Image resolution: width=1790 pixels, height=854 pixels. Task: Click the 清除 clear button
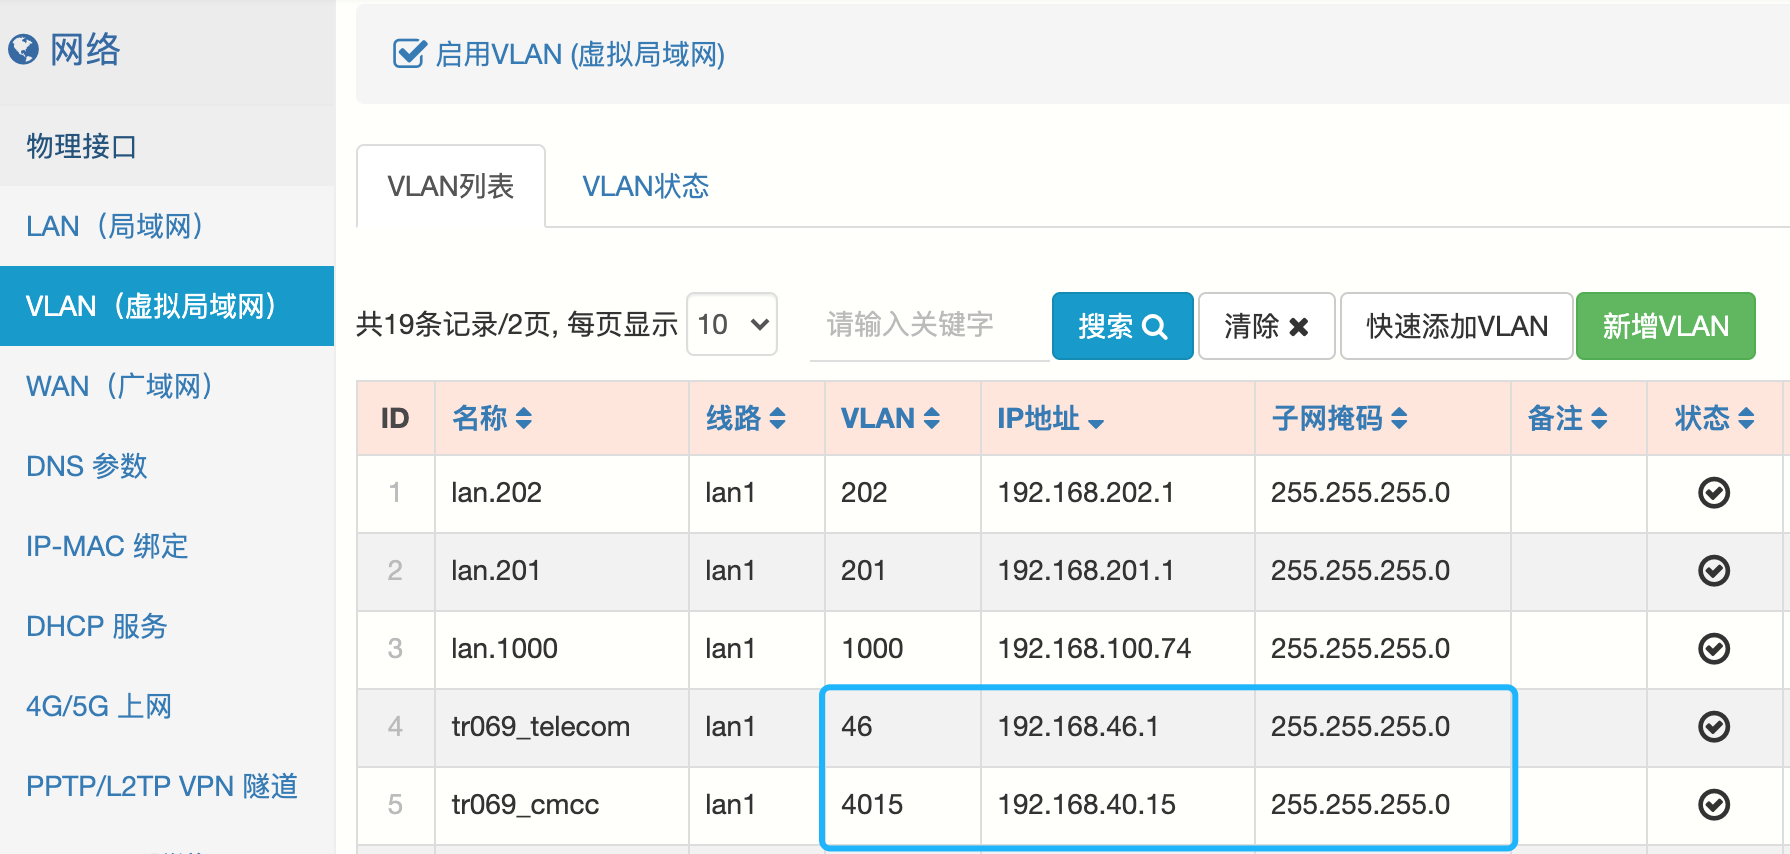1266,326
